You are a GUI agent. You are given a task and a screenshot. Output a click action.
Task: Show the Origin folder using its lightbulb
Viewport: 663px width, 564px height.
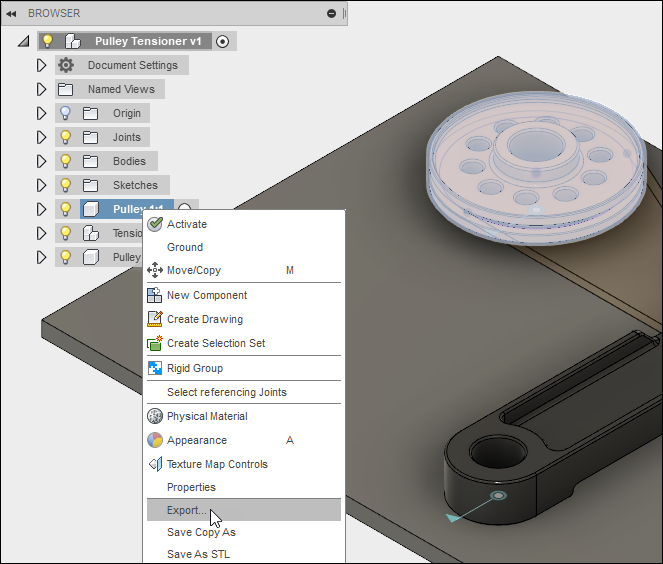66,113
